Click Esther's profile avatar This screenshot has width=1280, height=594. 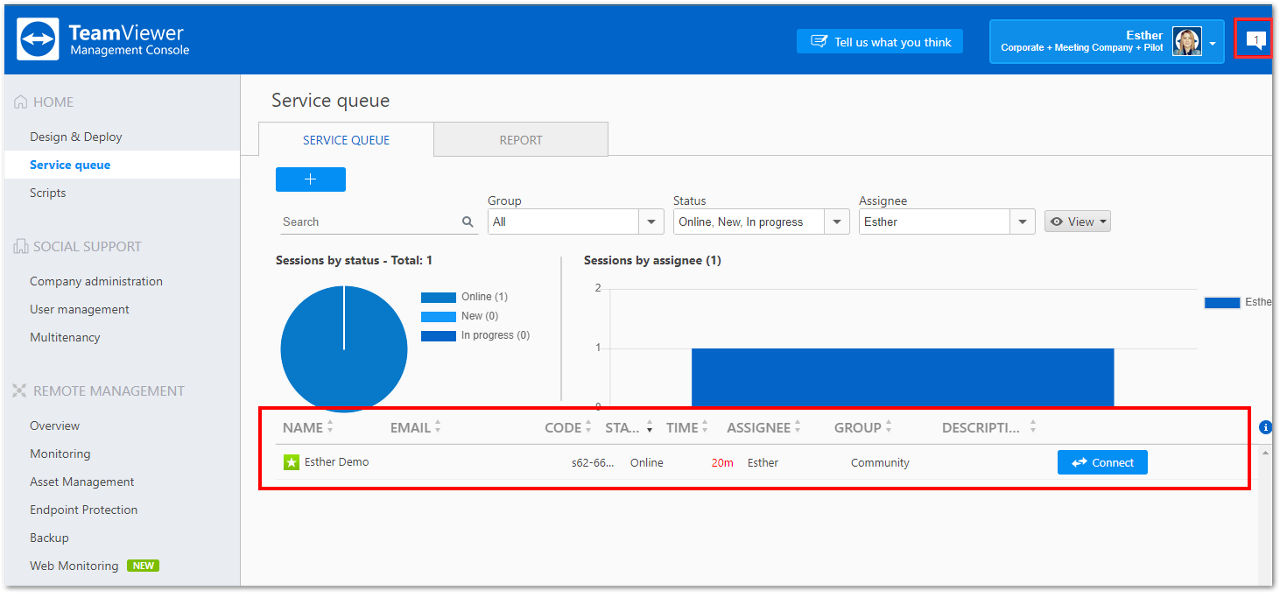(1187, 41)
